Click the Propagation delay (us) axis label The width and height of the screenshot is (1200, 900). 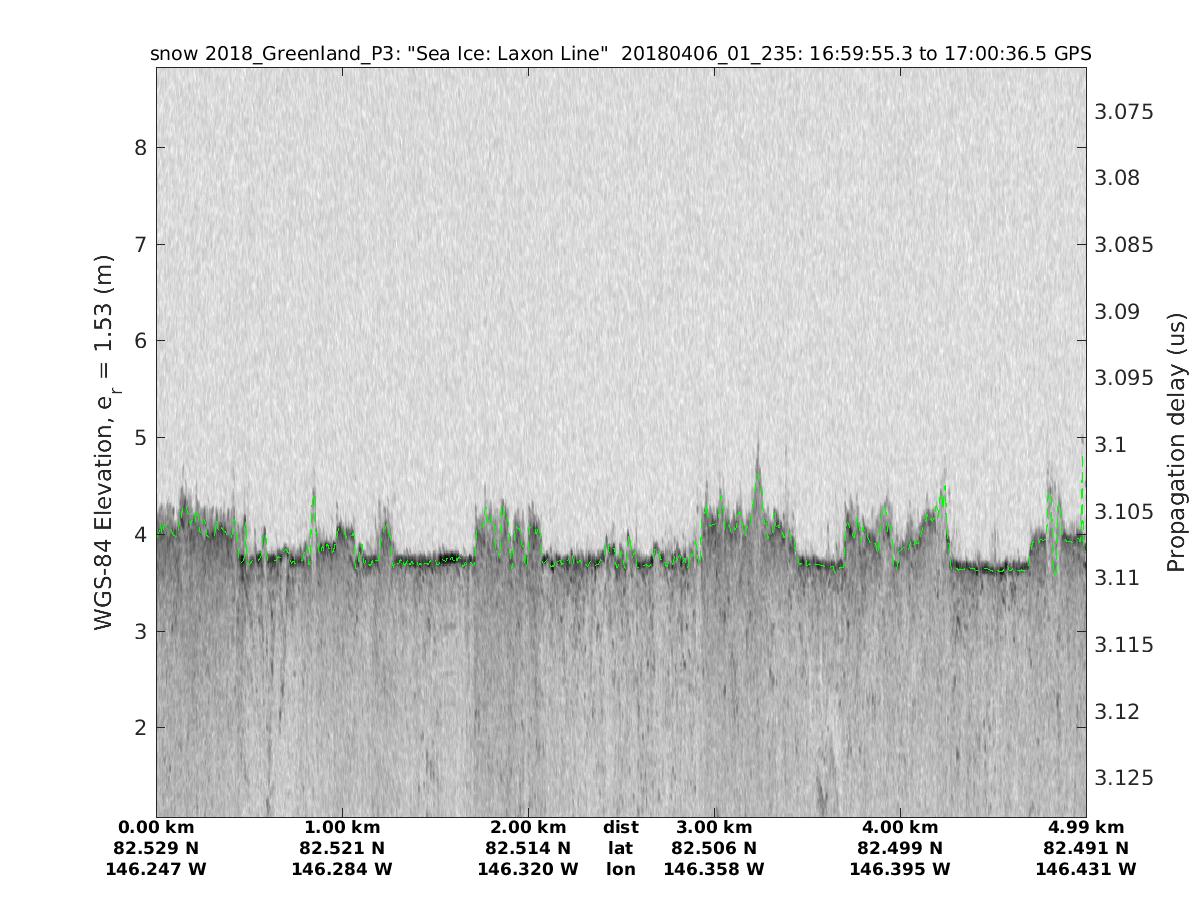1176,442
